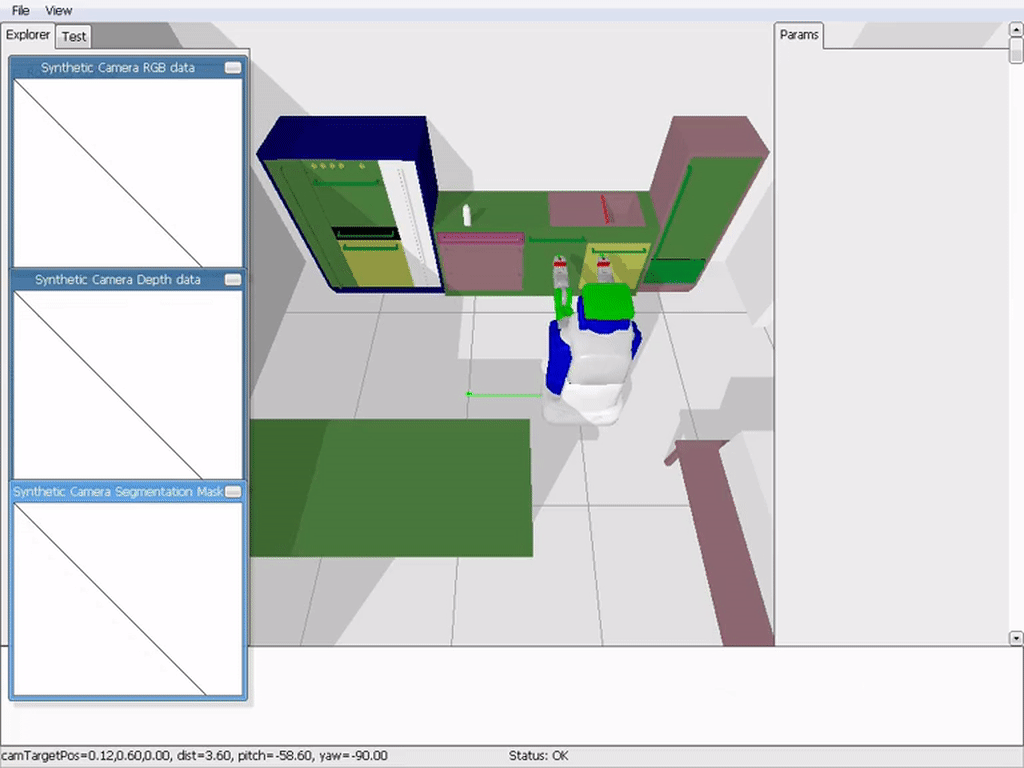Screen dimensions: 1024x768
Task: Open the View menu
Action: tap(59, 10)
